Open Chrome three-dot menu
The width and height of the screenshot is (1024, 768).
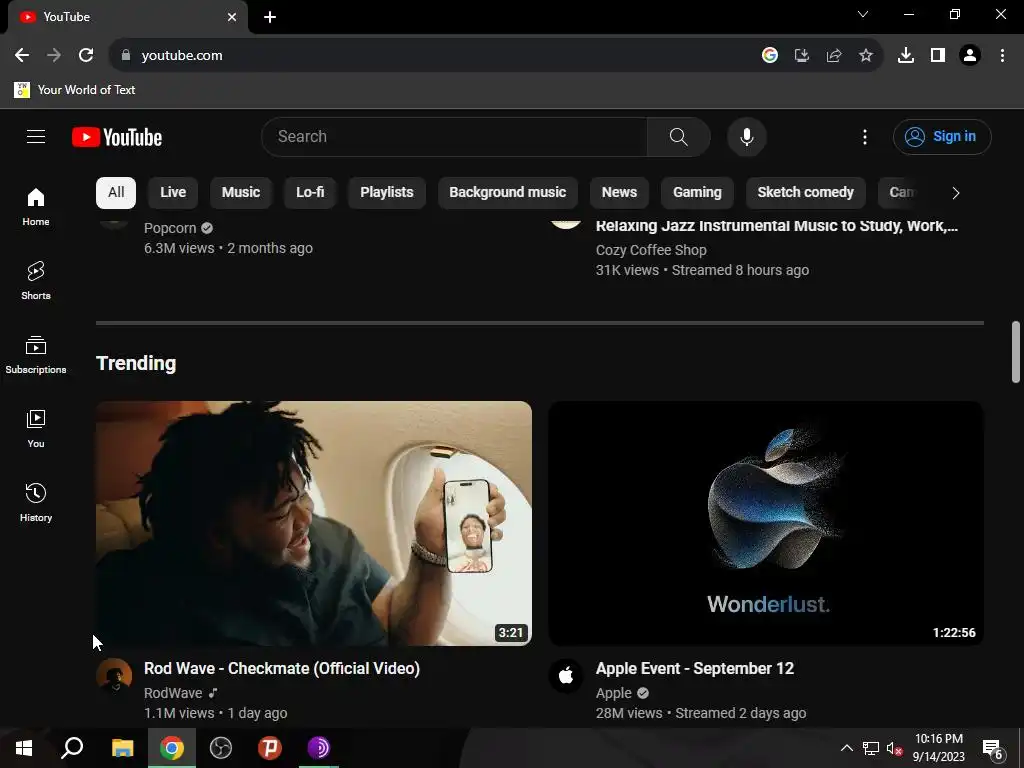[x=1002, y=56]
